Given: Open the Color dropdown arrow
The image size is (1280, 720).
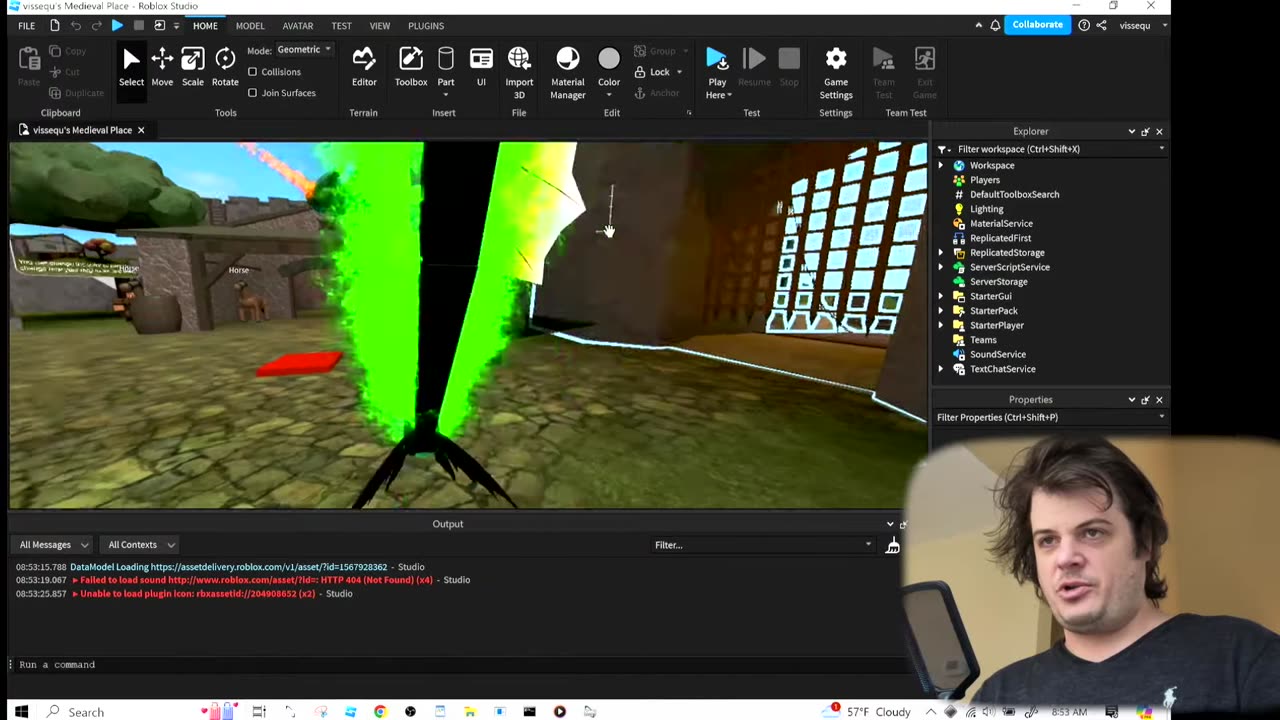Looking at the screenshot, I should coord(609,95).
